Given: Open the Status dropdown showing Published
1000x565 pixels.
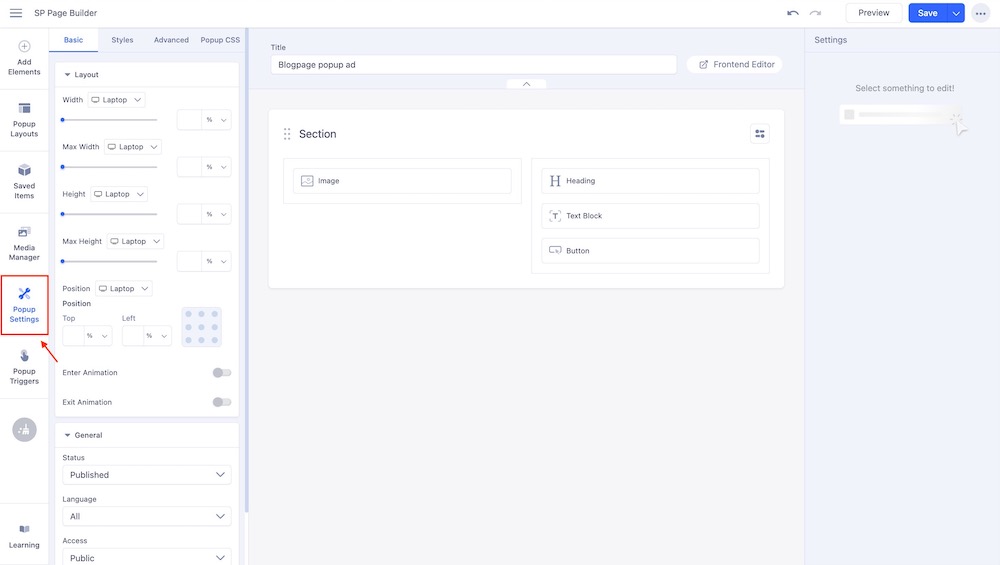Looking at the screenshot, I should click(x=146, y=475).
